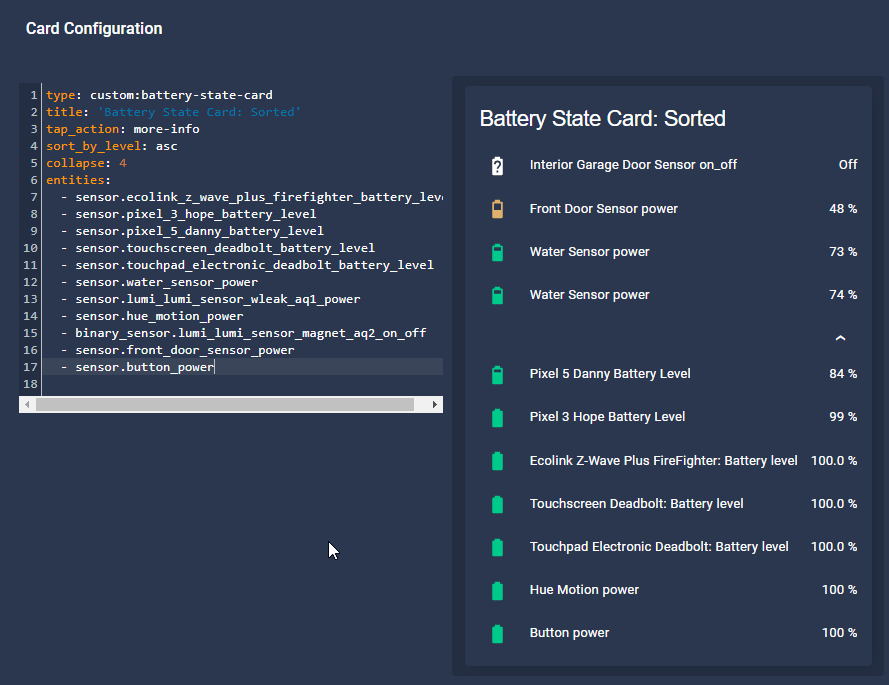The image size is (889, 685).
Task: Open Water Sensor power 74 % entry
Action: pyautogui.click(x=668, y=295)
